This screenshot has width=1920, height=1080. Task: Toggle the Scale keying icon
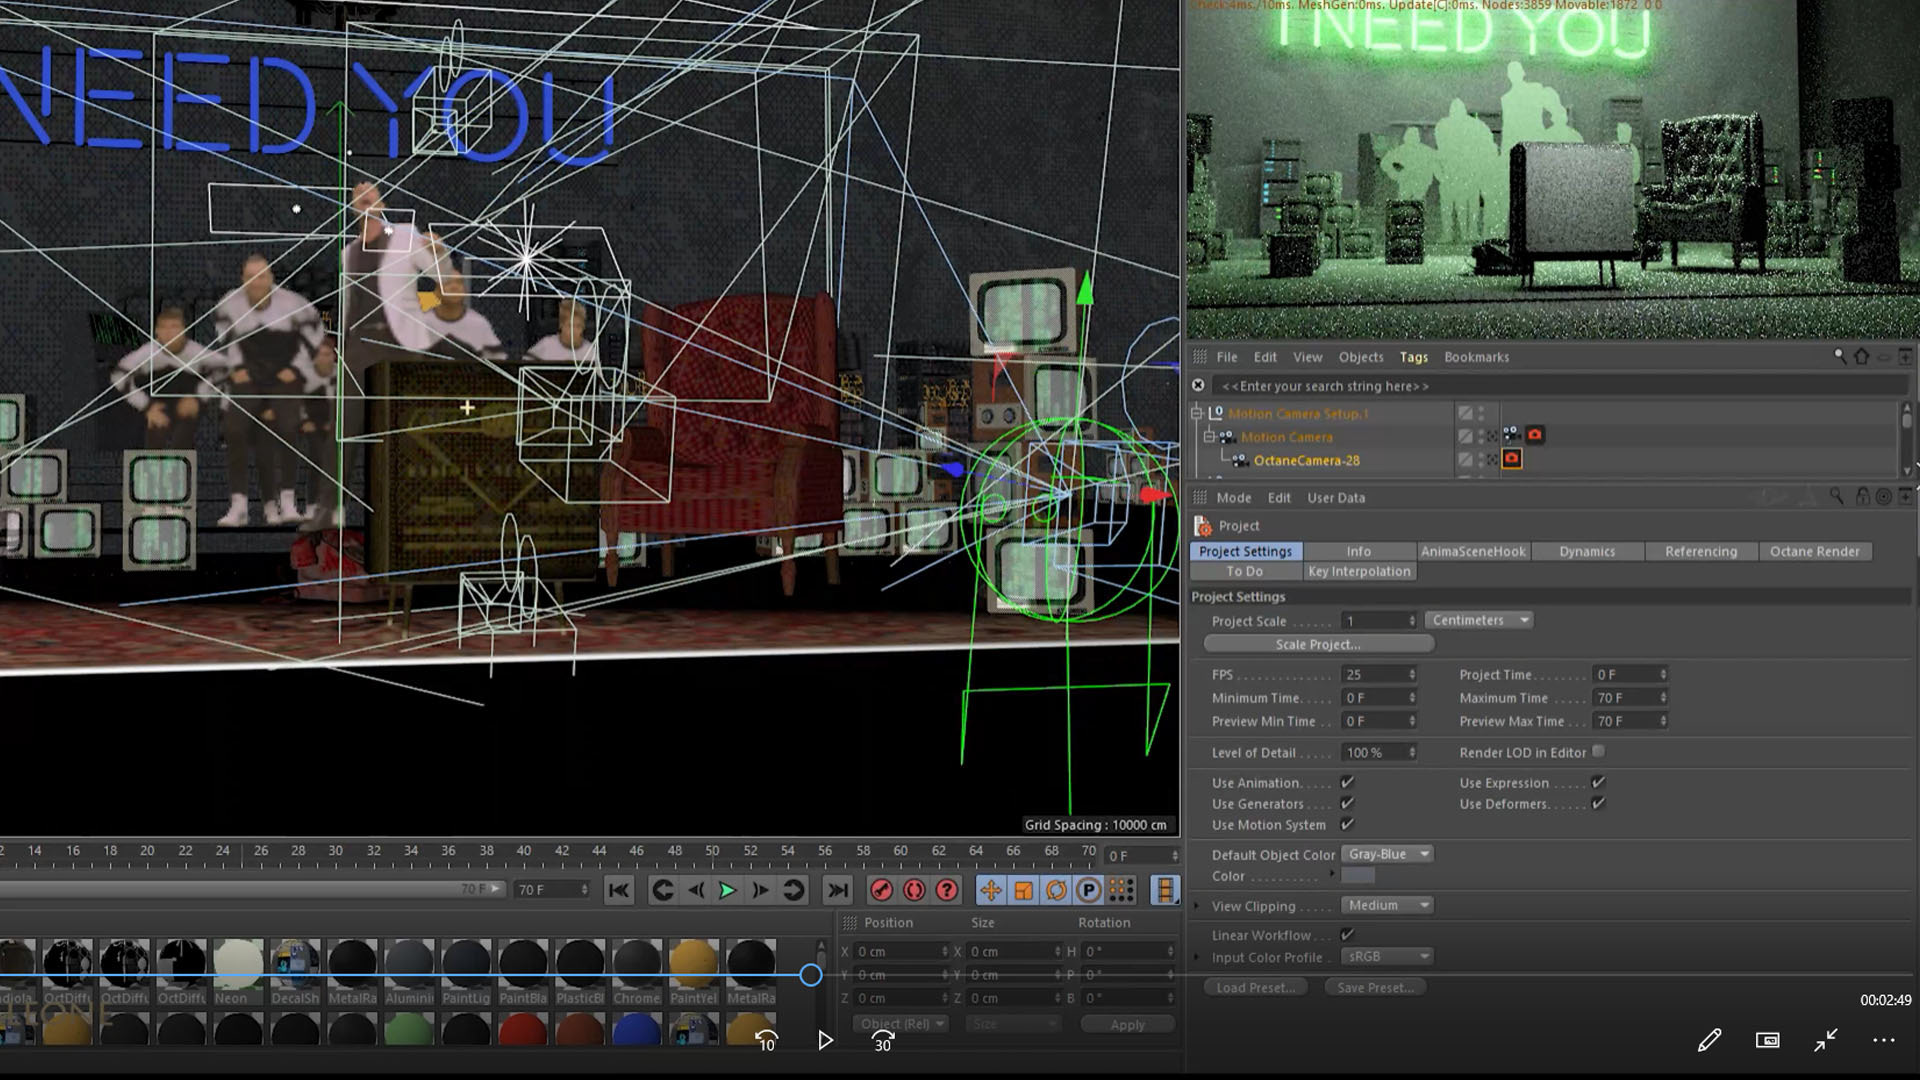pyautogui.click(x=1023, y=890)
